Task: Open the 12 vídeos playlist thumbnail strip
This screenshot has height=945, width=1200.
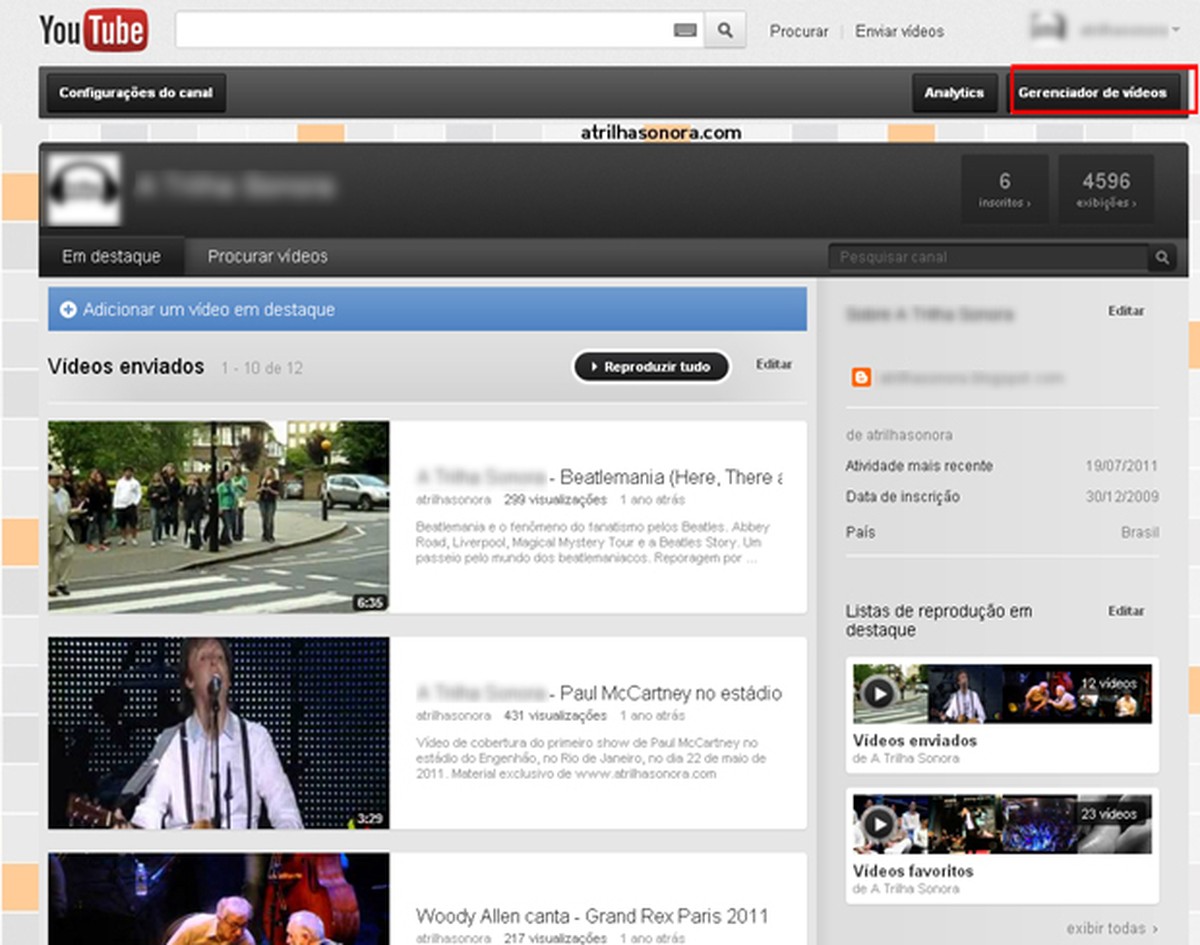Action: [x=1002, y=693]
